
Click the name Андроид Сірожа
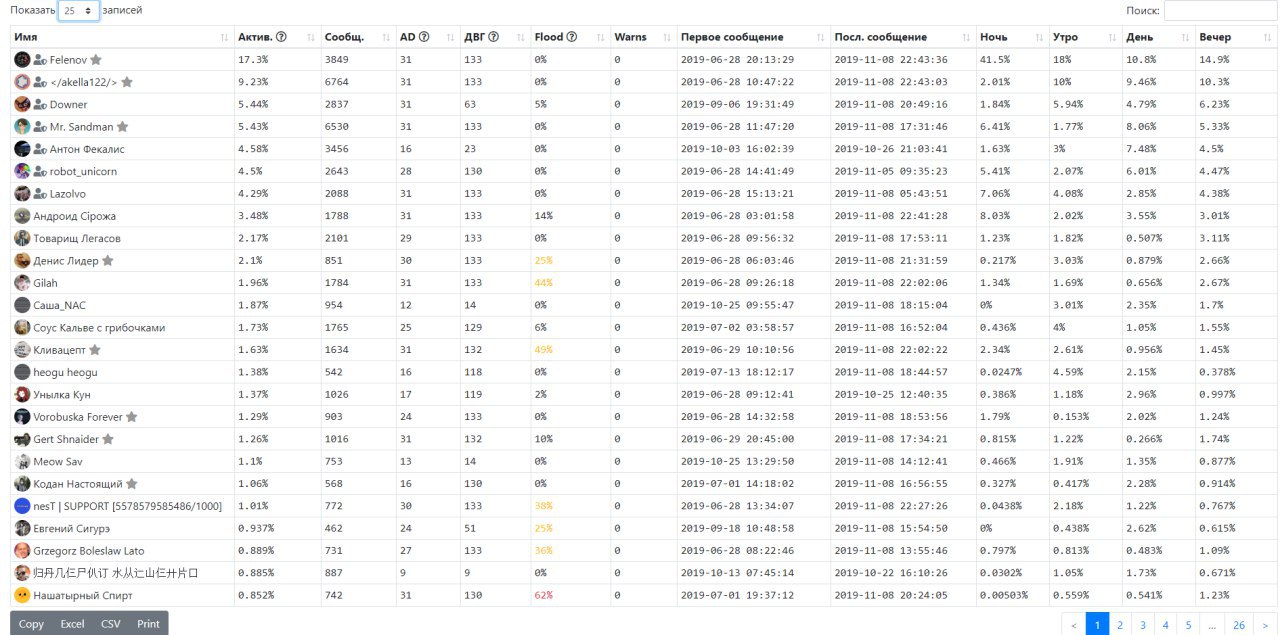[74, 216]
